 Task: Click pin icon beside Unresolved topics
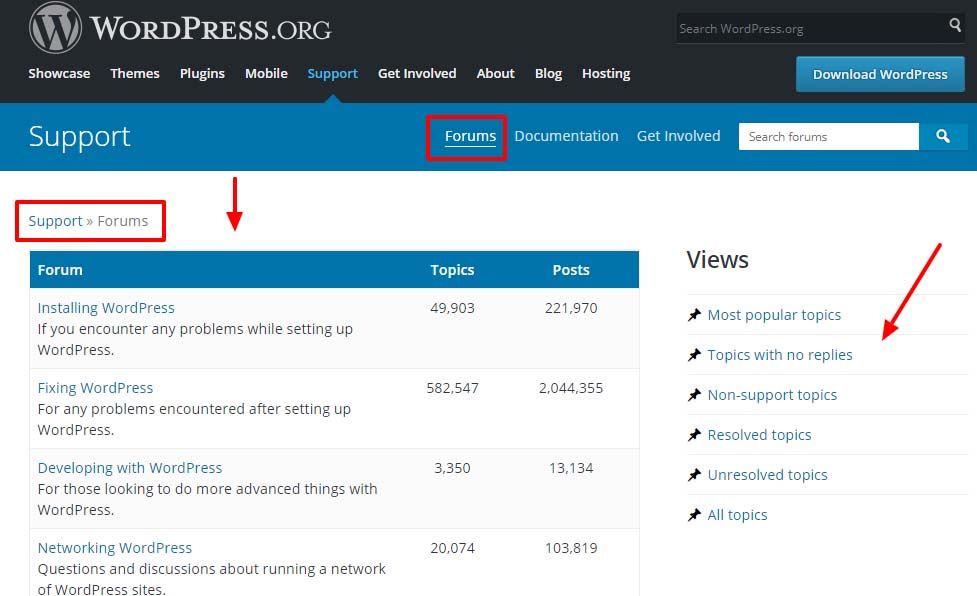point(695,475)
